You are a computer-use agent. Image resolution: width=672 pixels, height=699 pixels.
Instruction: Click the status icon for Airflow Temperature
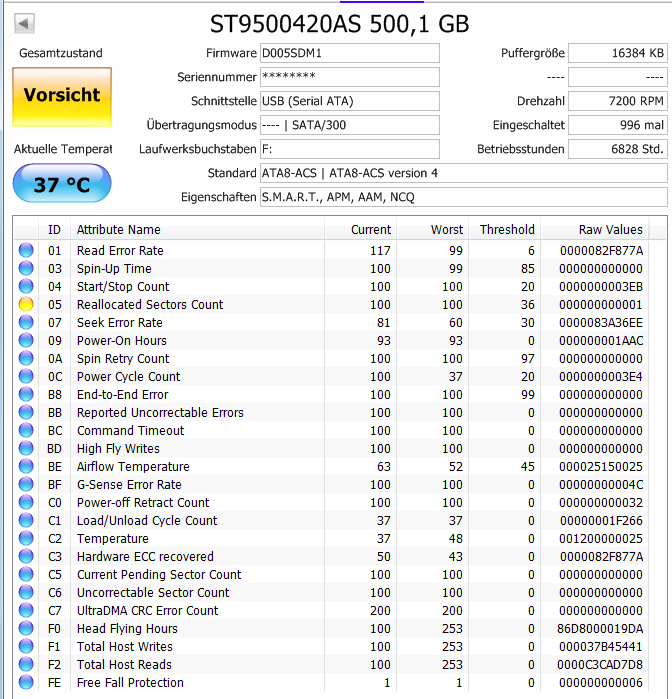[26, 466]
